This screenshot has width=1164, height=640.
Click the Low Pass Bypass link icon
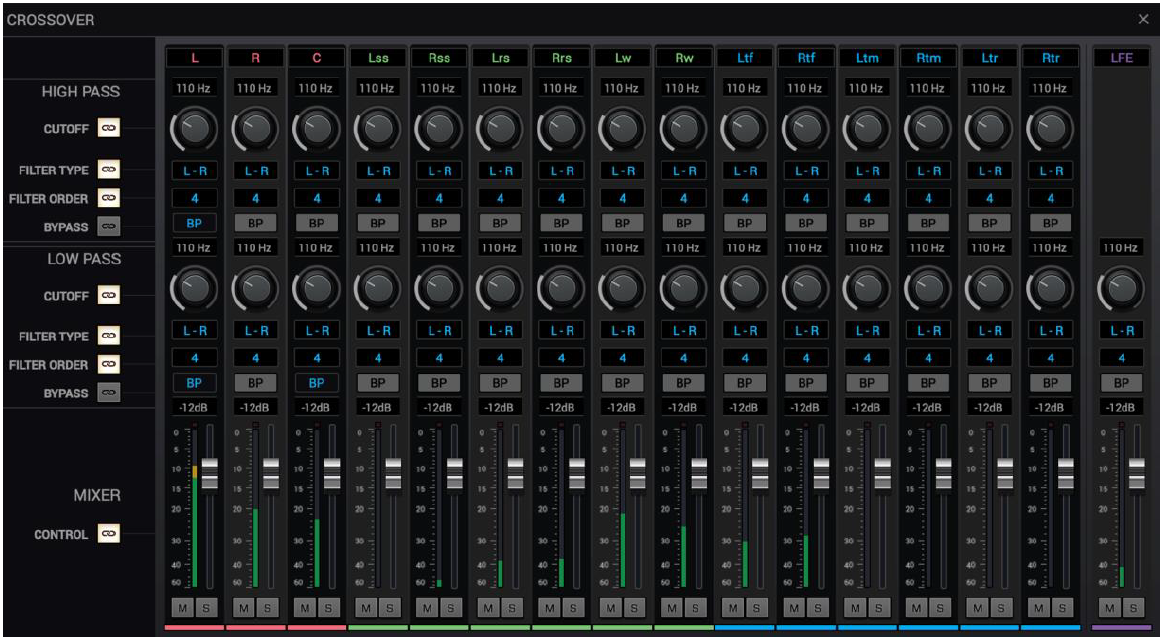(x=108, y=393)
